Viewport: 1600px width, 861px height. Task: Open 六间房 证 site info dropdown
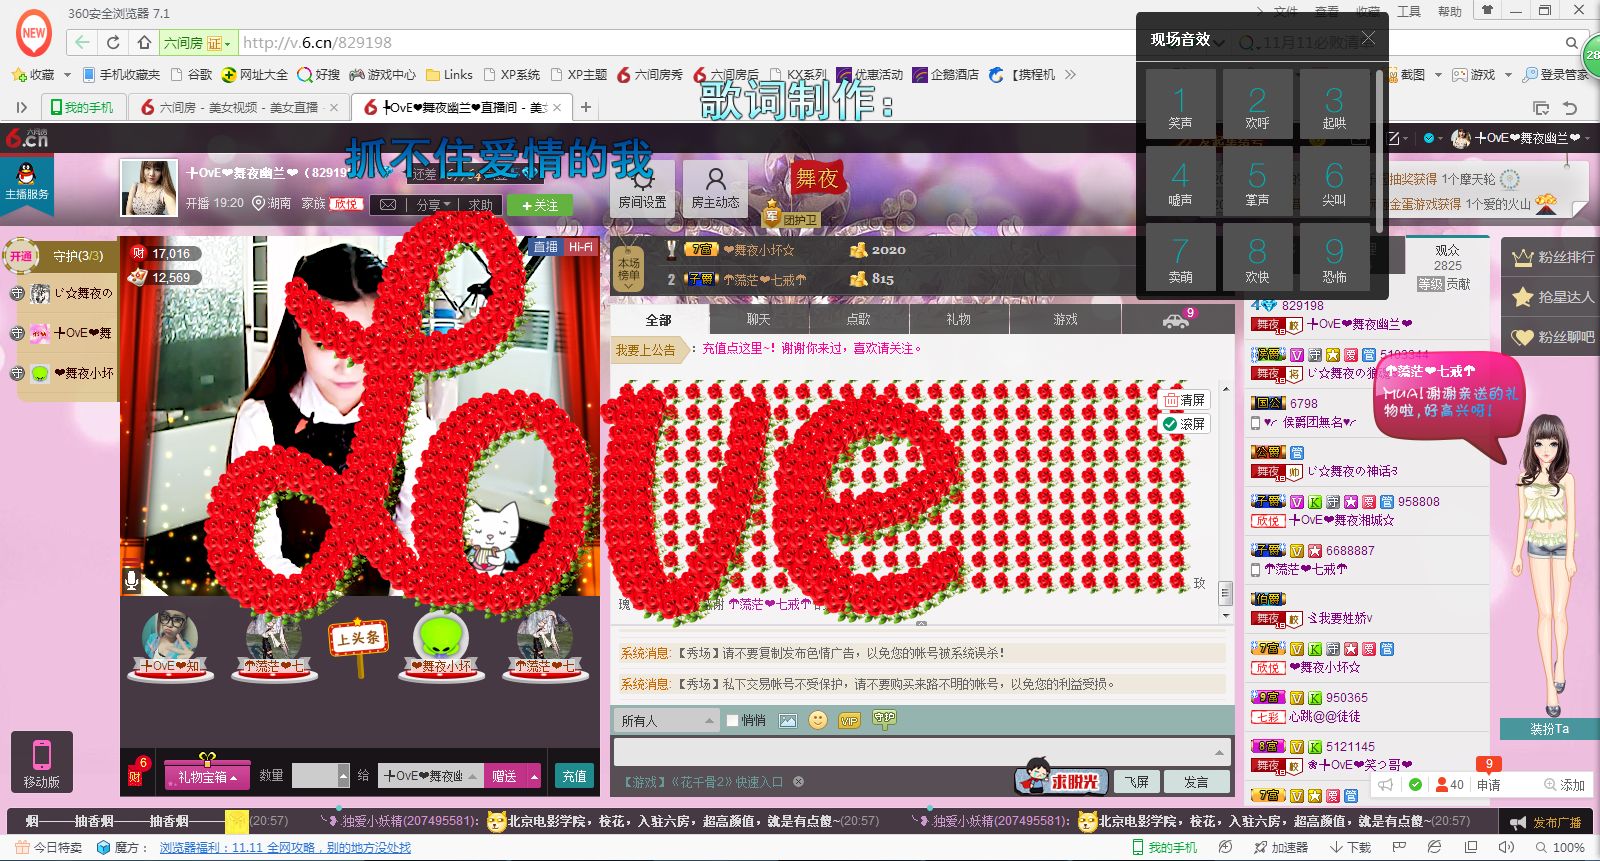[x=199, y=42]
